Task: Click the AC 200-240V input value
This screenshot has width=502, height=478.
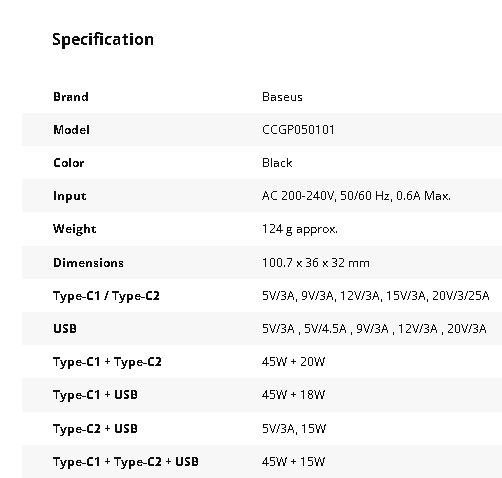Action: click(356, 196)
